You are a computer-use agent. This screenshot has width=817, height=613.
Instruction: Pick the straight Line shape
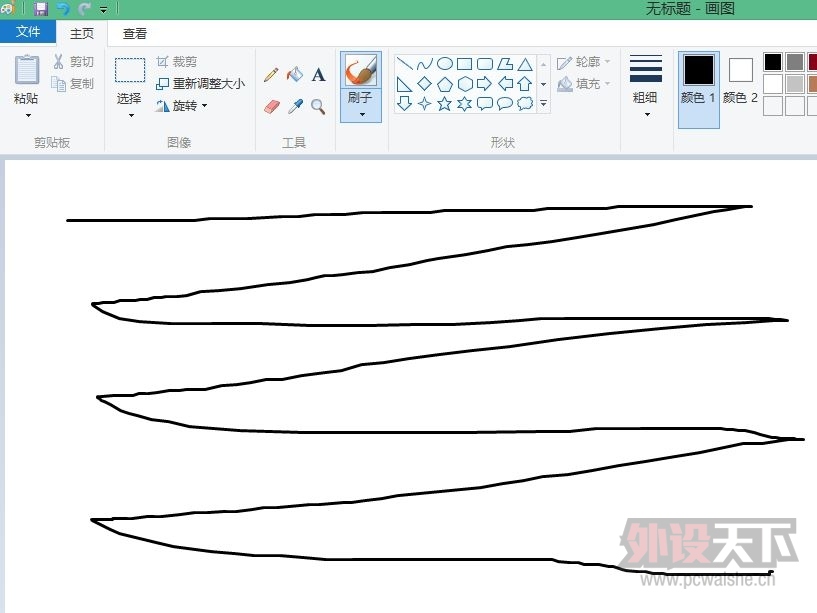click(x=405, y=64)
